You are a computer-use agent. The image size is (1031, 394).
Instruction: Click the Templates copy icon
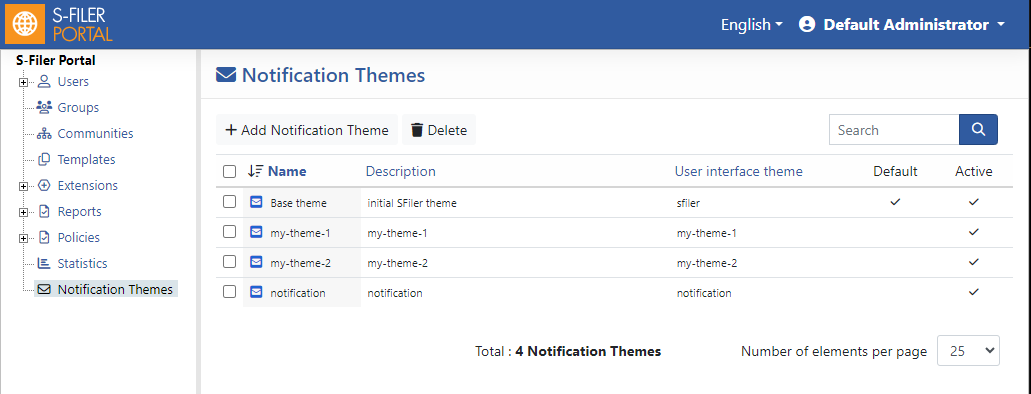point(44,159)
